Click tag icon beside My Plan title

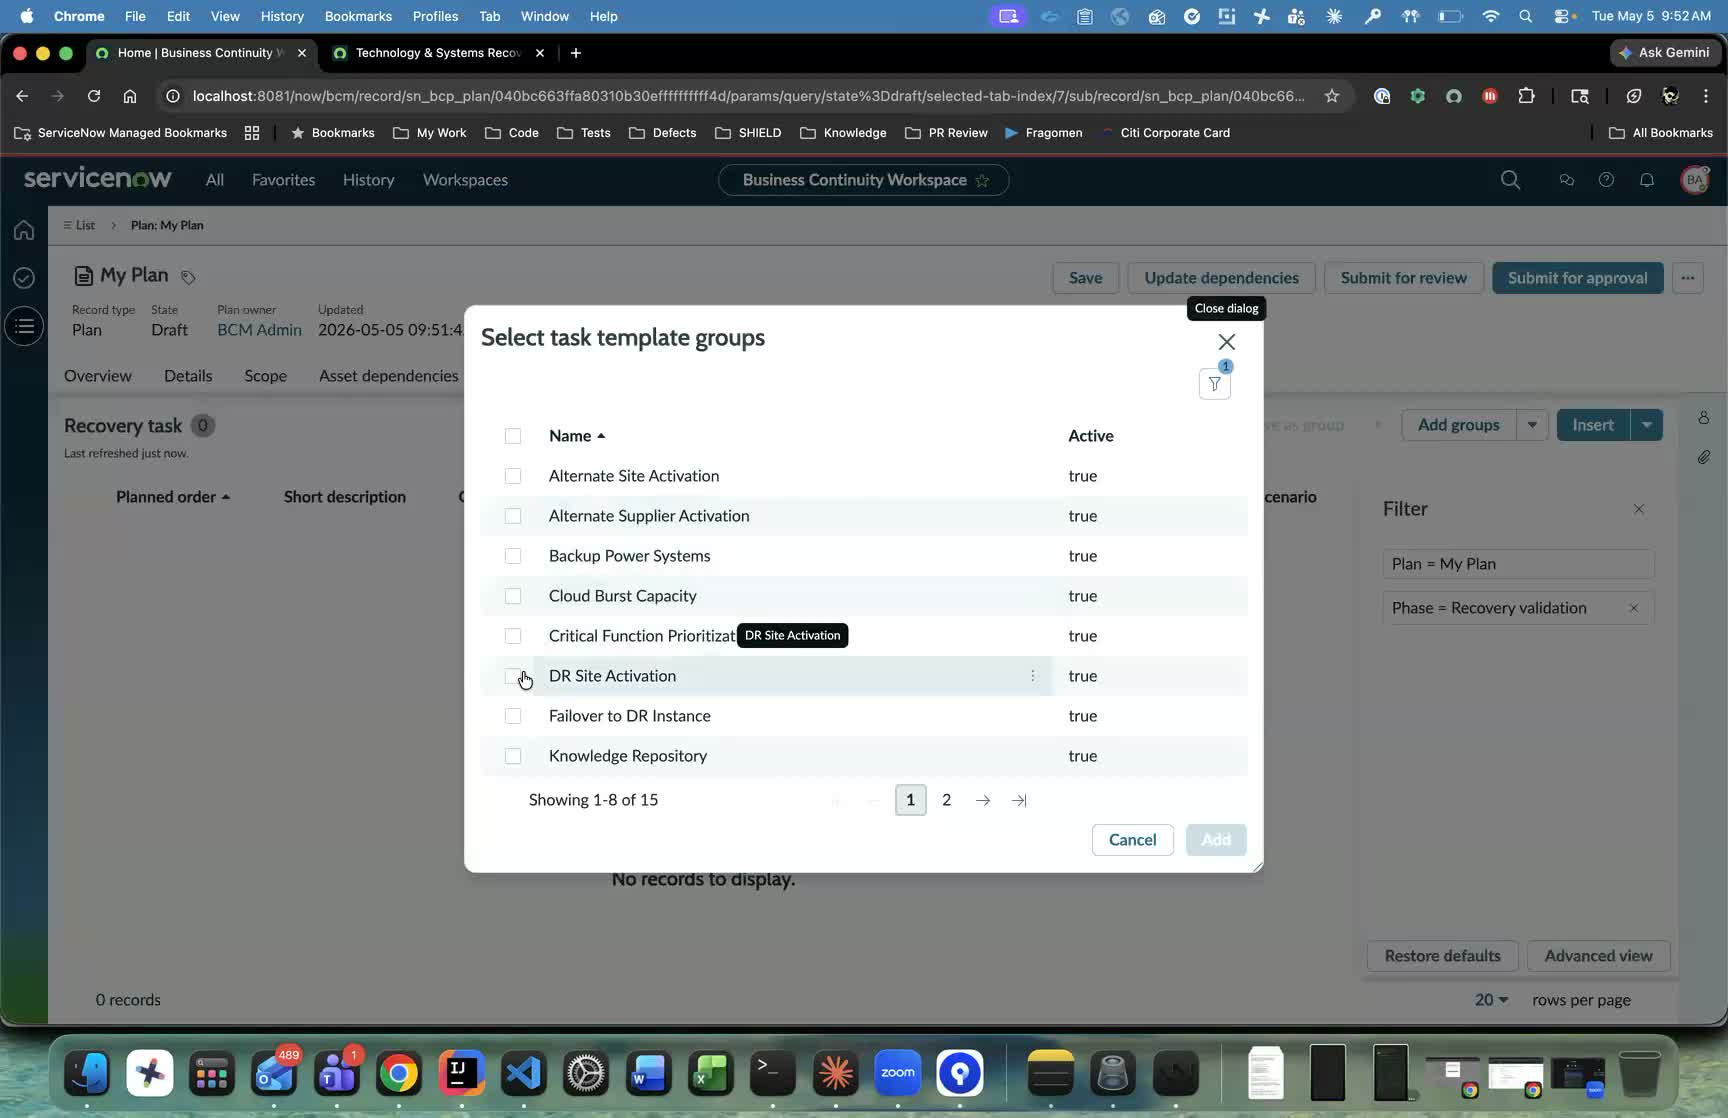click(x=188, y=277)
